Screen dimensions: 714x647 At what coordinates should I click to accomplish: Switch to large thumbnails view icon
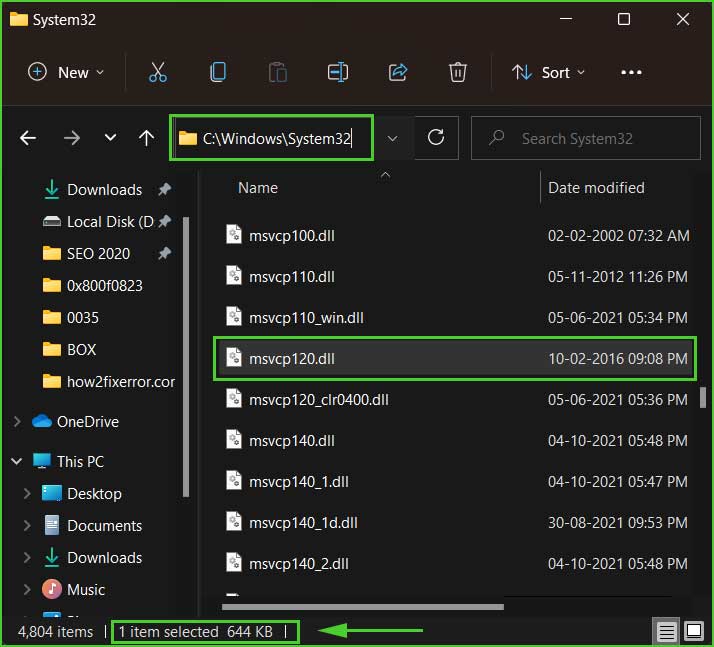pyautogui.click(x=694, y=631)
